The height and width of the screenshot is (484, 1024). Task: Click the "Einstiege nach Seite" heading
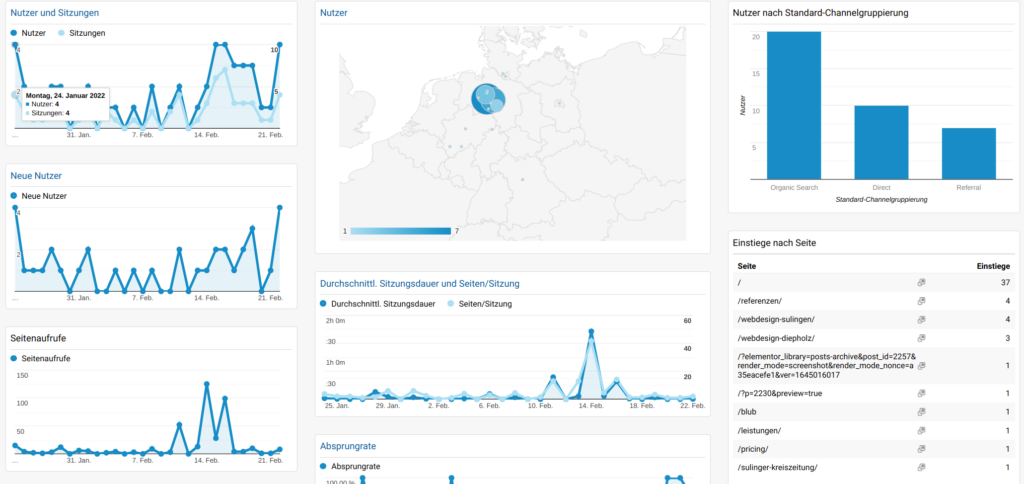pyautogui.click(x=775, y=243)
